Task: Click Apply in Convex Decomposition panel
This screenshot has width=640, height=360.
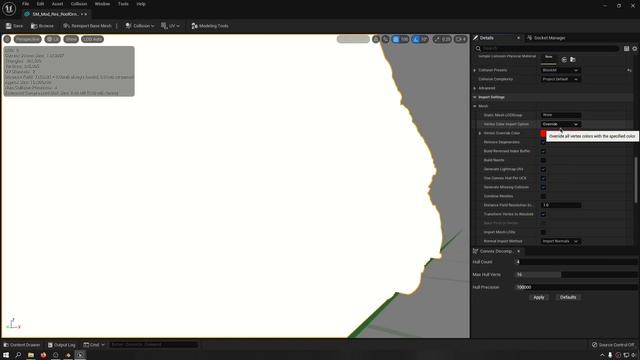Action: pyautogui.click(x=539, y=297)
